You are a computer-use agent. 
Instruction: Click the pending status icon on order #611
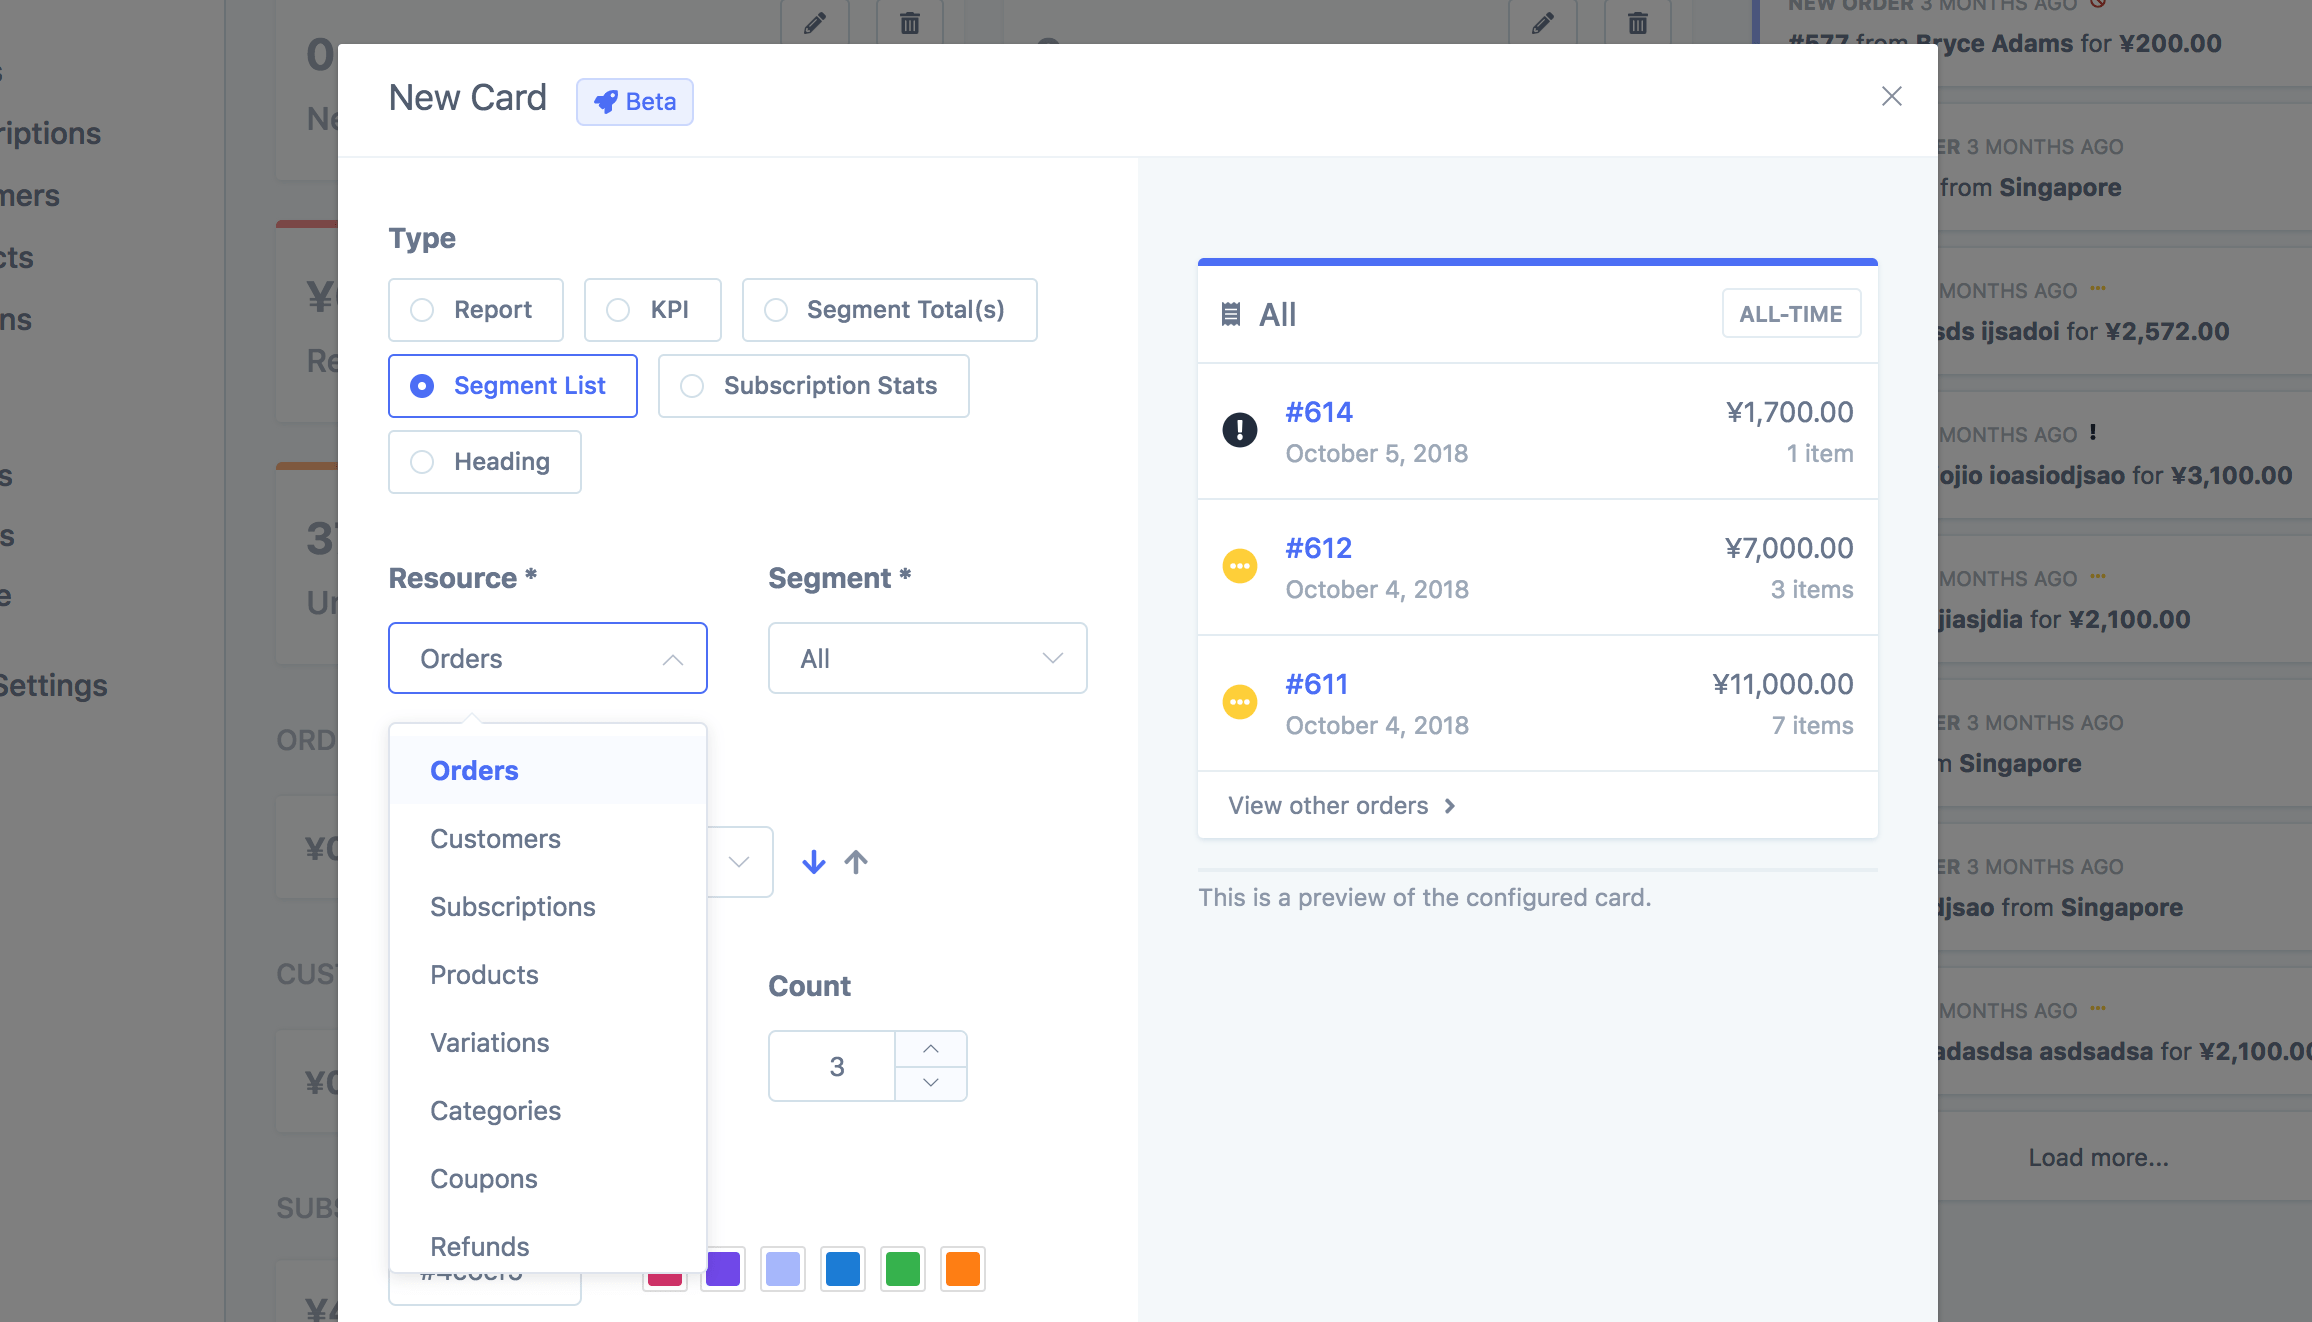point(1240,702)
